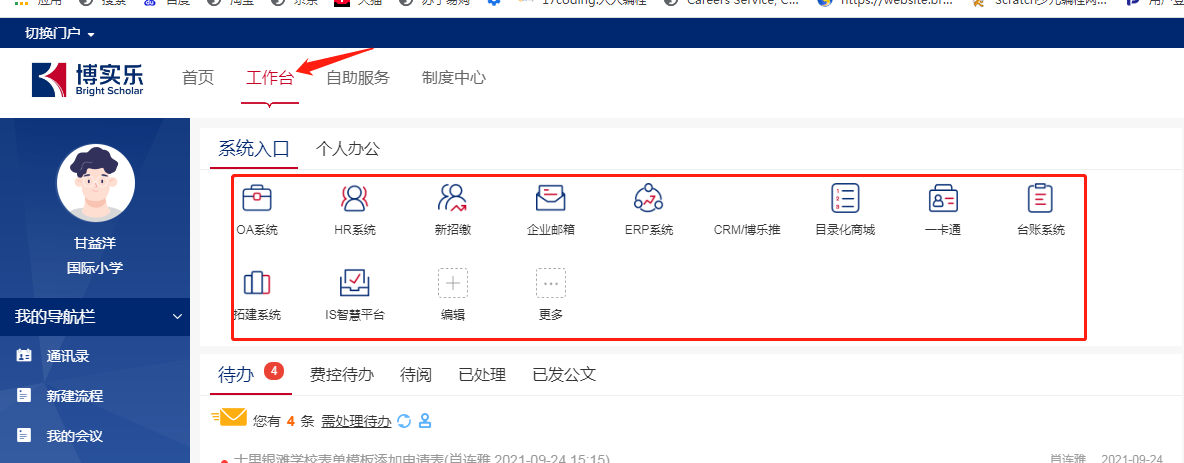
Task: Switch to the 个人办公 tab
Action: [x=347, y=149]
